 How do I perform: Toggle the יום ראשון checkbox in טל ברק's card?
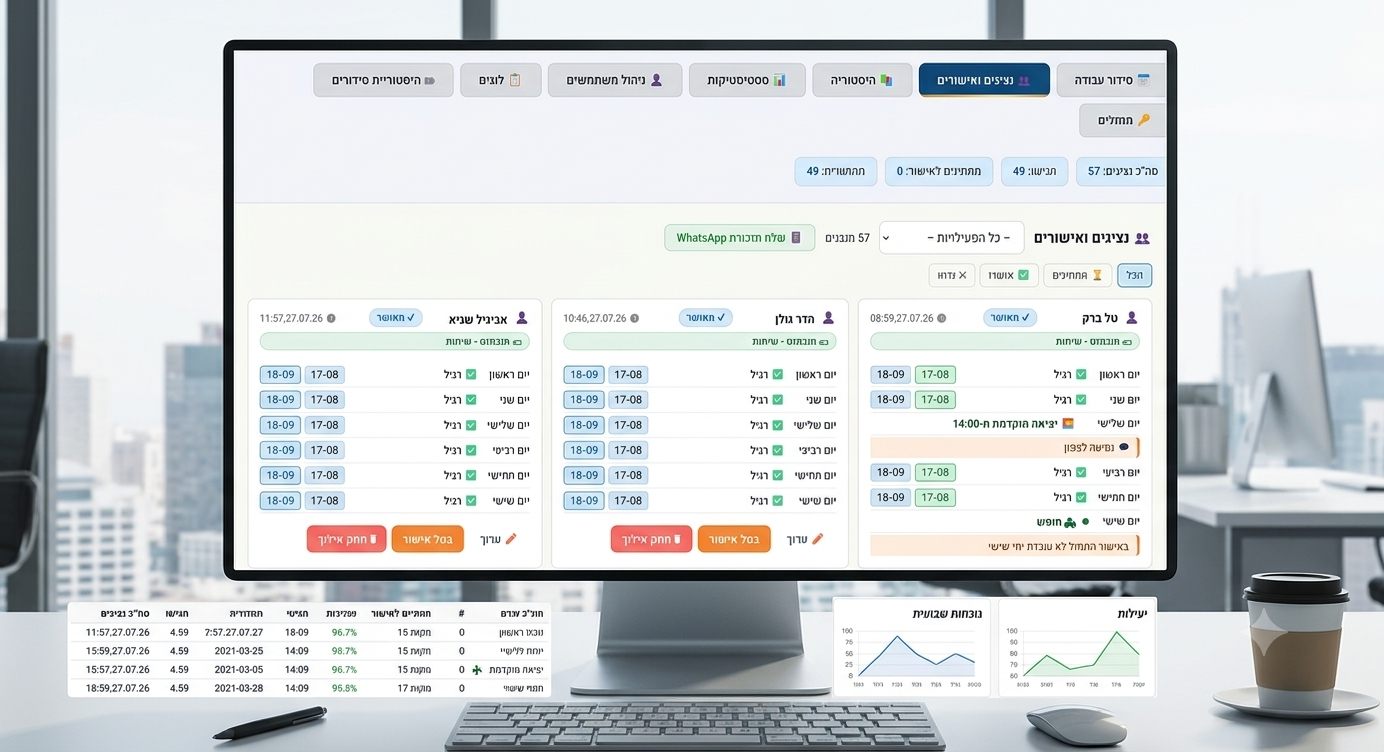click(1081, 375)
